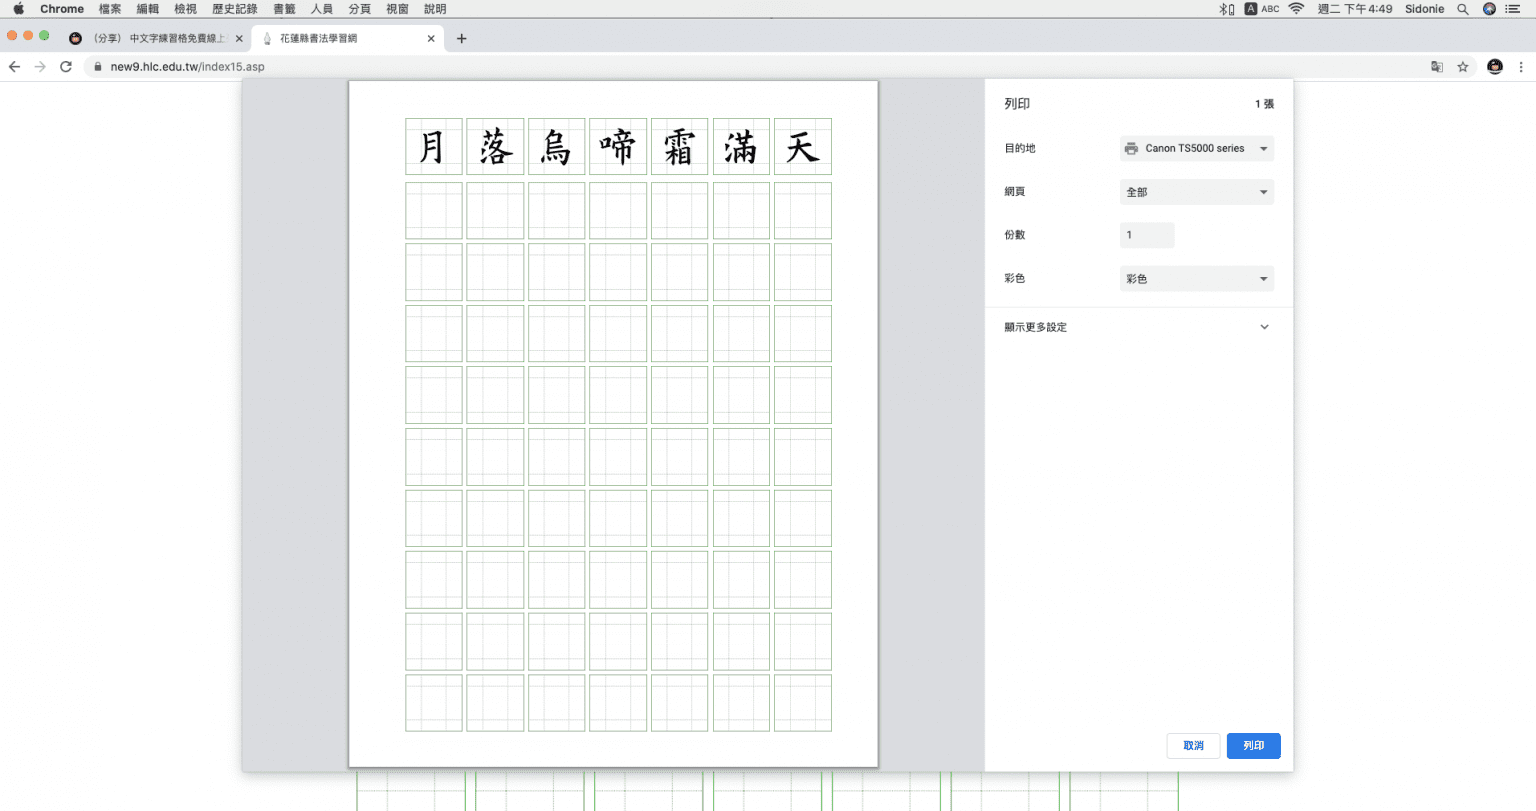1536x811 pixels.
Task: Open the 目的地 Canon TS5000 series dropdown
Action: click(x=1197, y=148)
